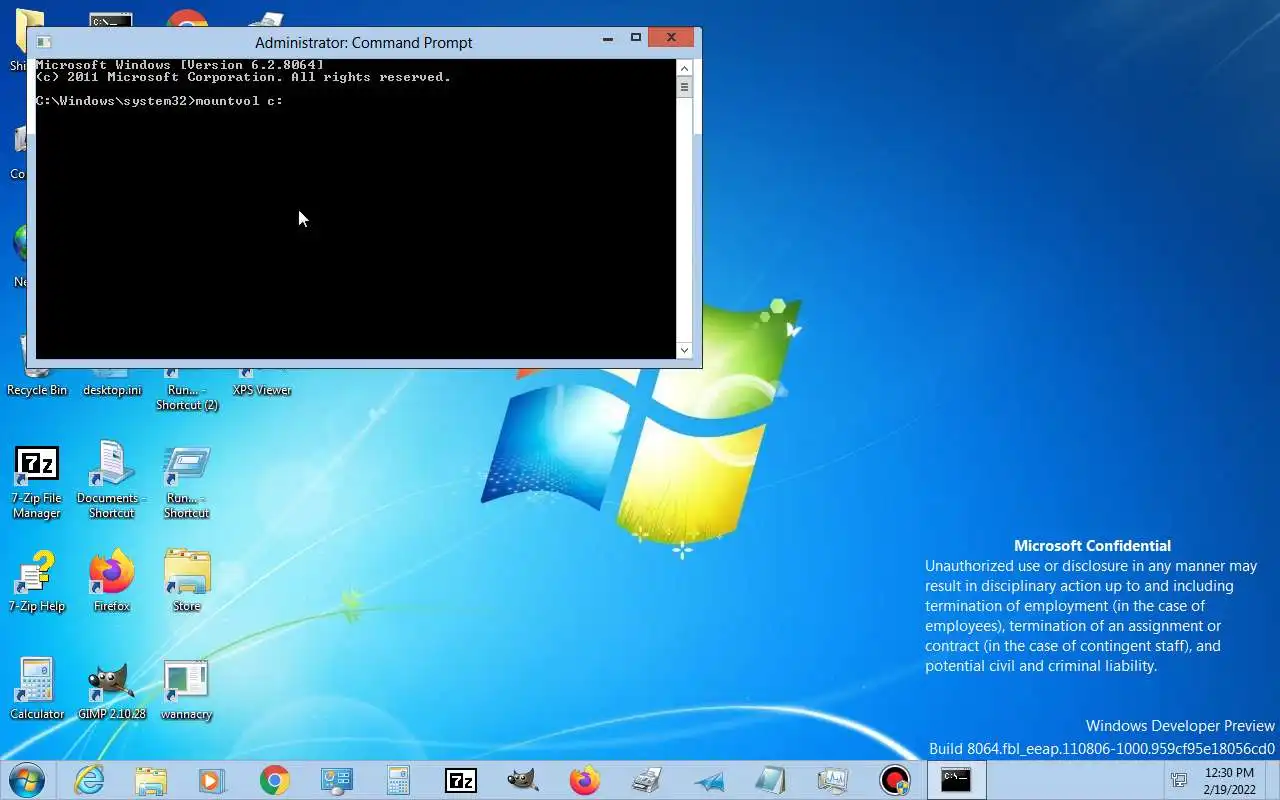
Task: Click the scroll down arrow in Command Prompt
Action: 685,350
